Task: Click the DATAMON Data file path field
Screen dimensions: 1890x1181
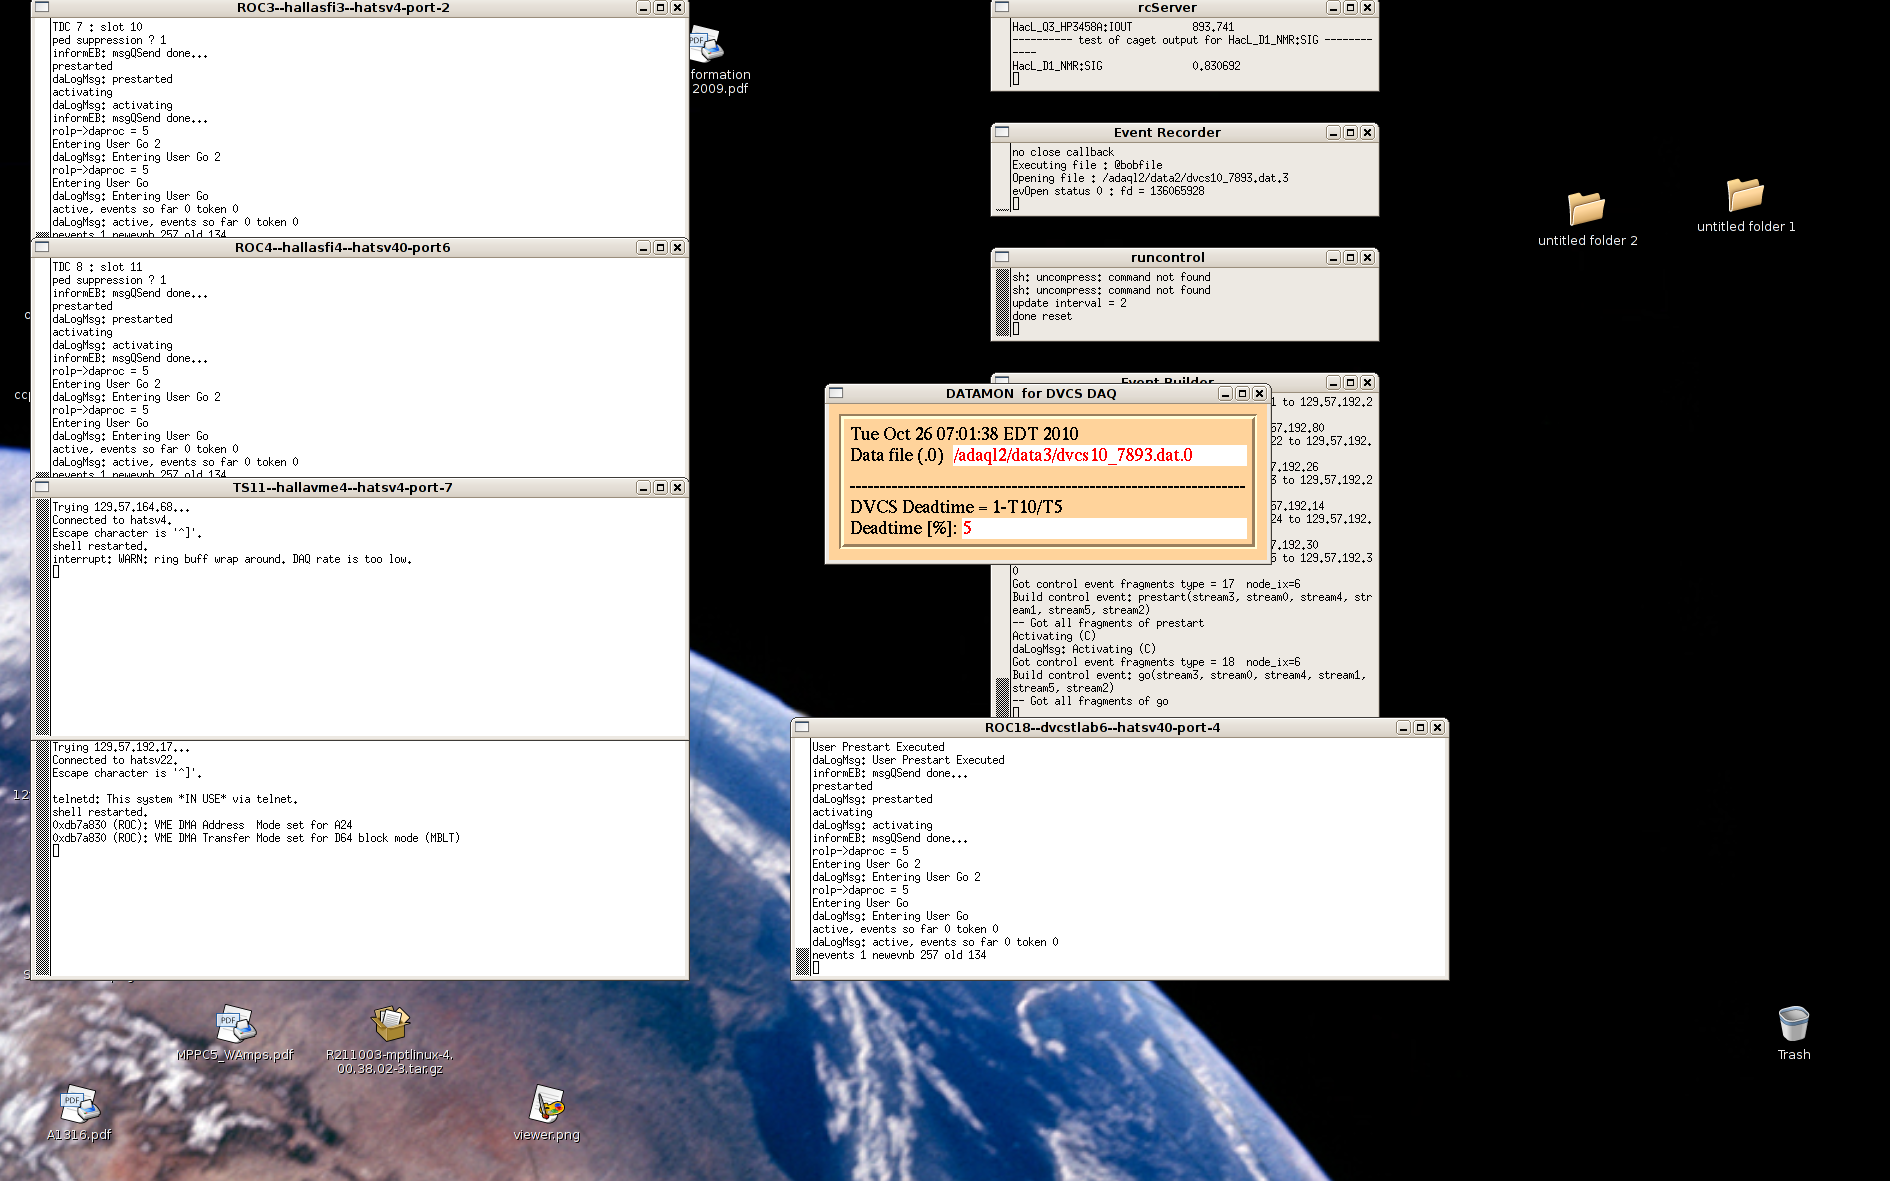Action: pos(1099,455)
